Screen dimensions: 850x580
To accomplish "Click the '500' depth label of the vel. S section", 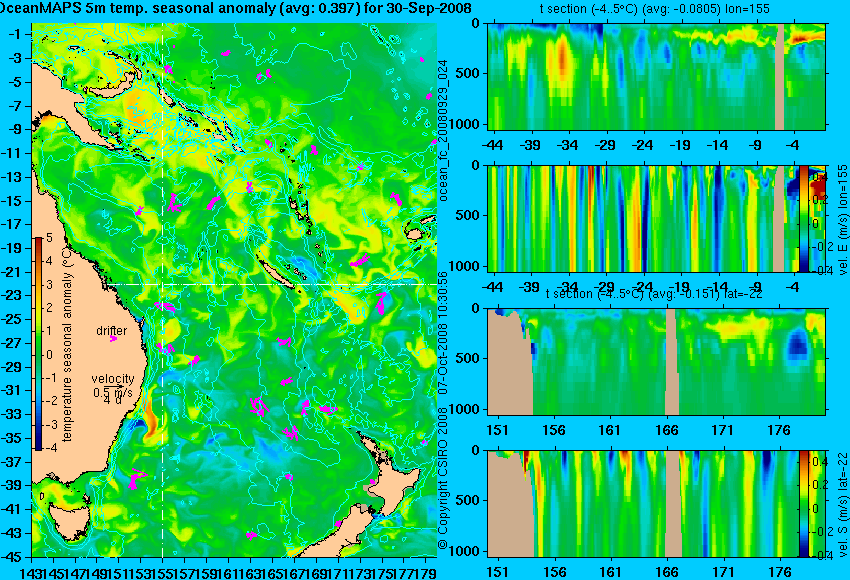I will pyautogui.click(x=468, y=500).
